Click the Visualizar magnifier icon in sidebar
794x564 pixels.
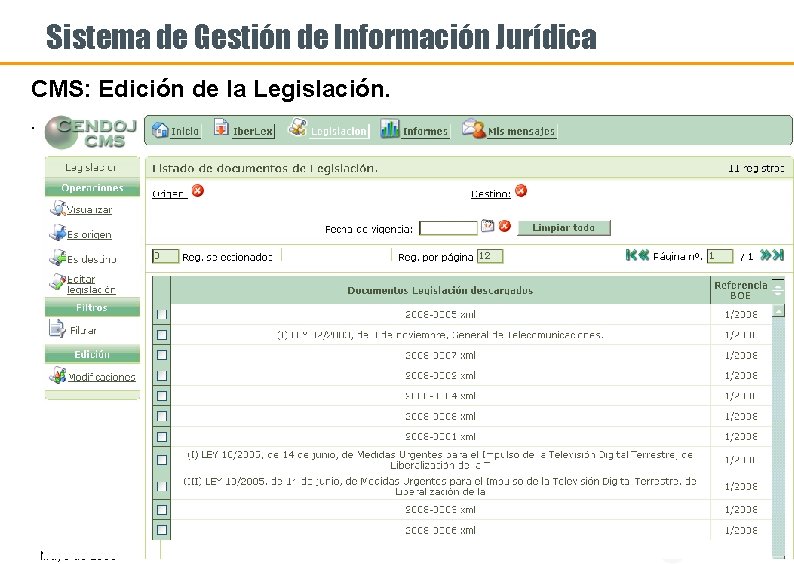[x=58, y=208]
